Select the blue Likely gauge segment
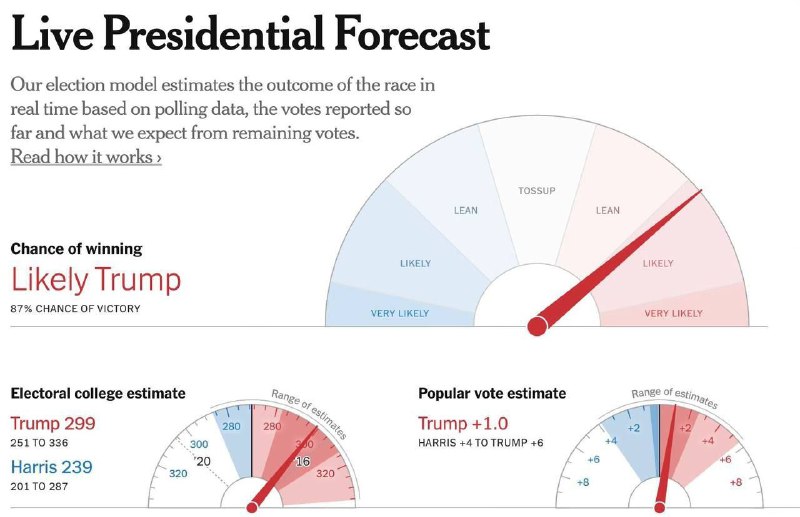 (x=415, y=263)
